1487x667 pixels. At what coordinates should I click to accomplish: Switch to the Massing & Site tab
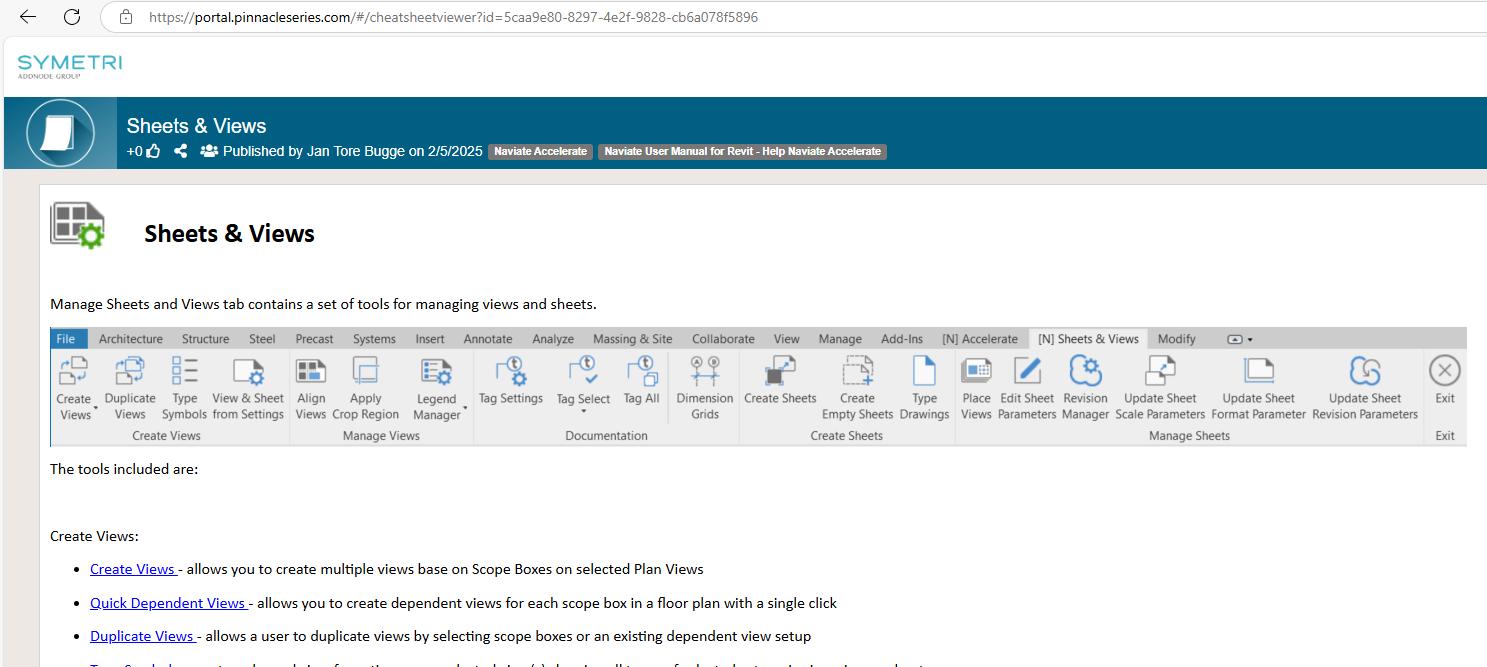(633, 339)
